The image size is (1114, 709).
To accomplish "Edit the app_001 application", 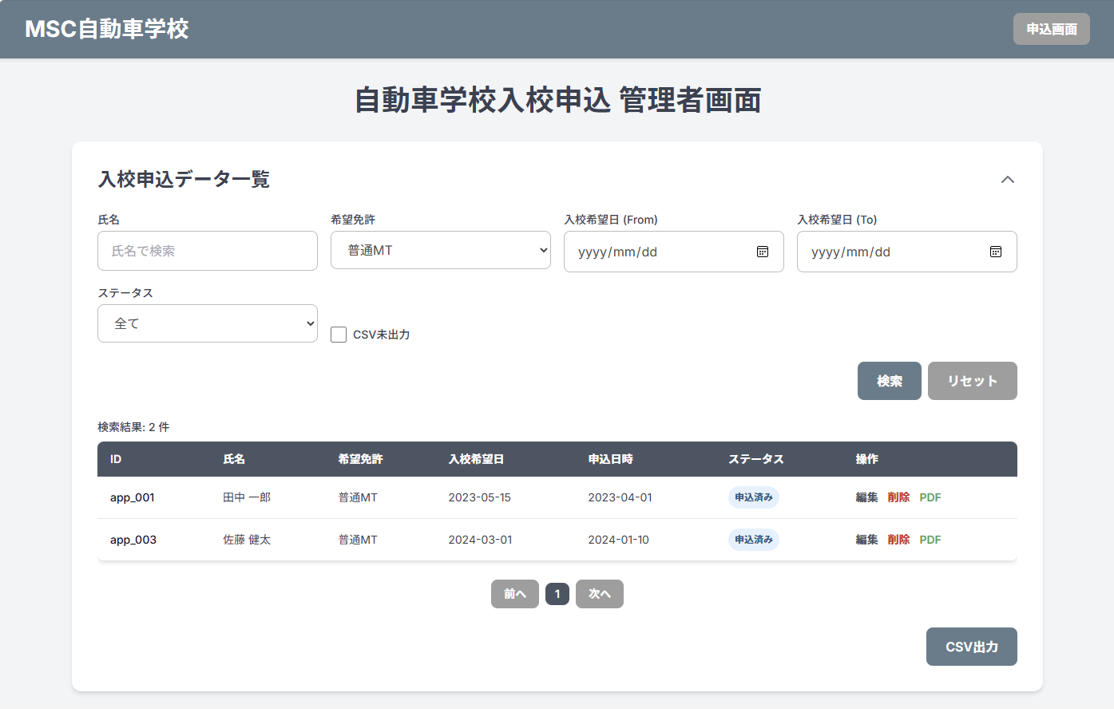I will point(866,498).
